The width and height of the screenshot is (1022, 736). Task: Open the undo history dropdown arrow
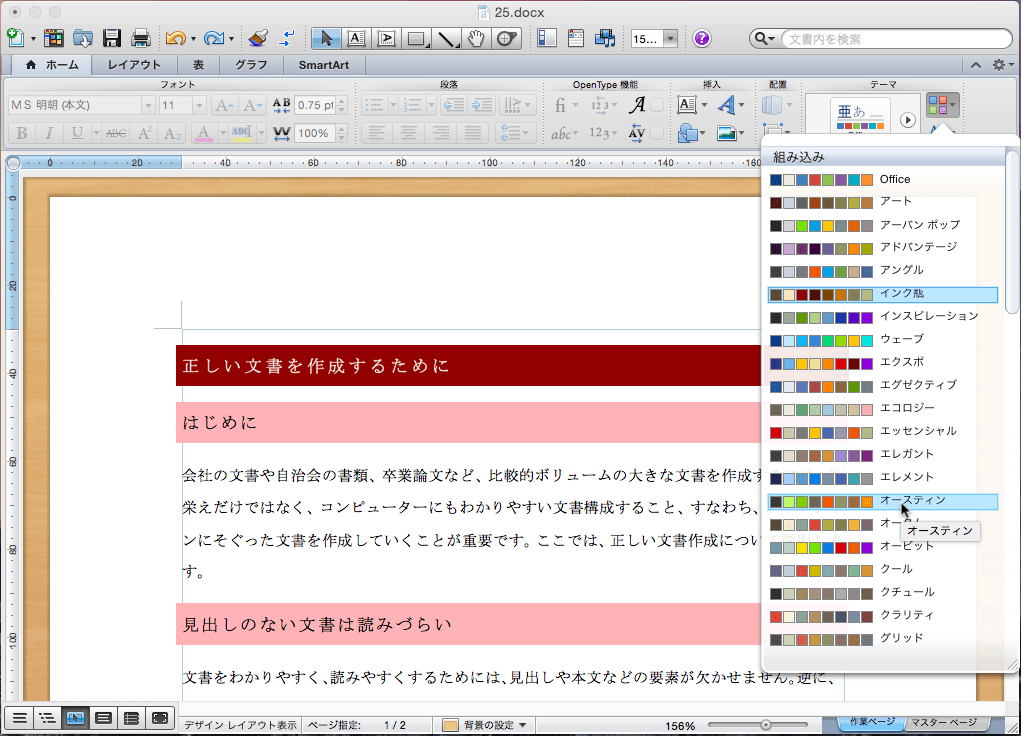tap(194, 39)
